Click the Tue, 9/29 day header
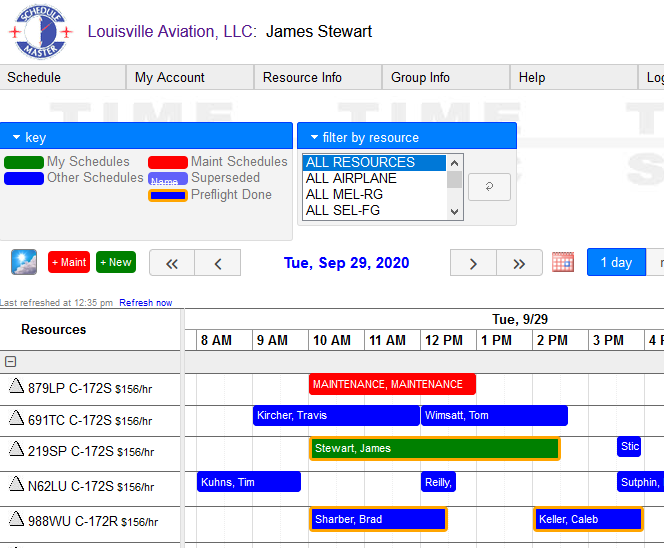Image resolution: width=664 pixels, height=548 pixels. click(x=520, y=319)
